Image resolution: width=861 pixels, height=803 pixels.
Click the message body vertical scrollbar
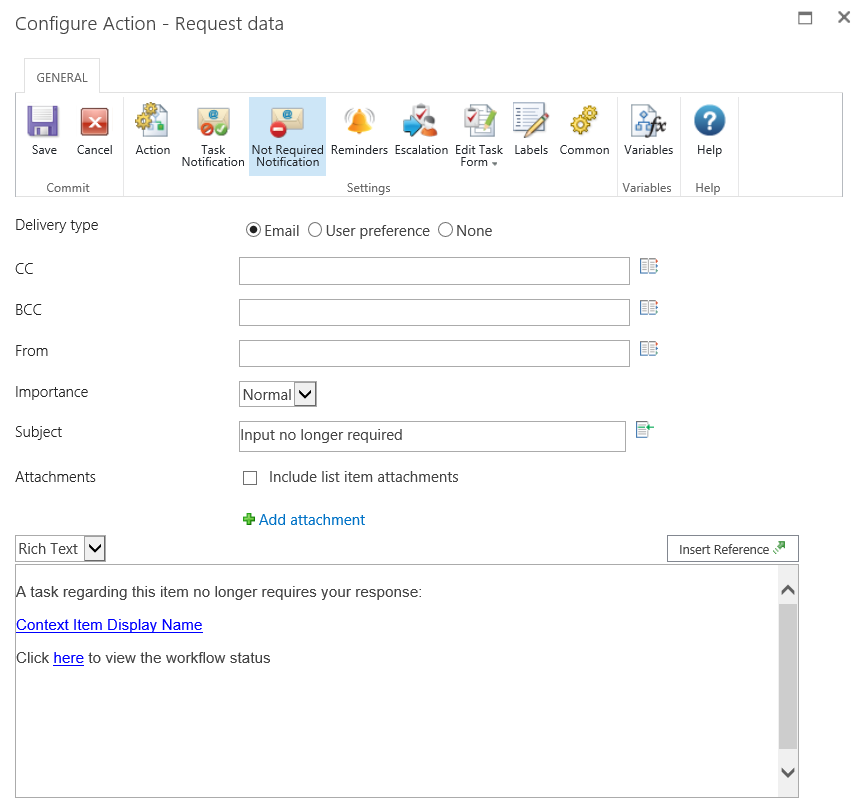(x=788, y=677)
